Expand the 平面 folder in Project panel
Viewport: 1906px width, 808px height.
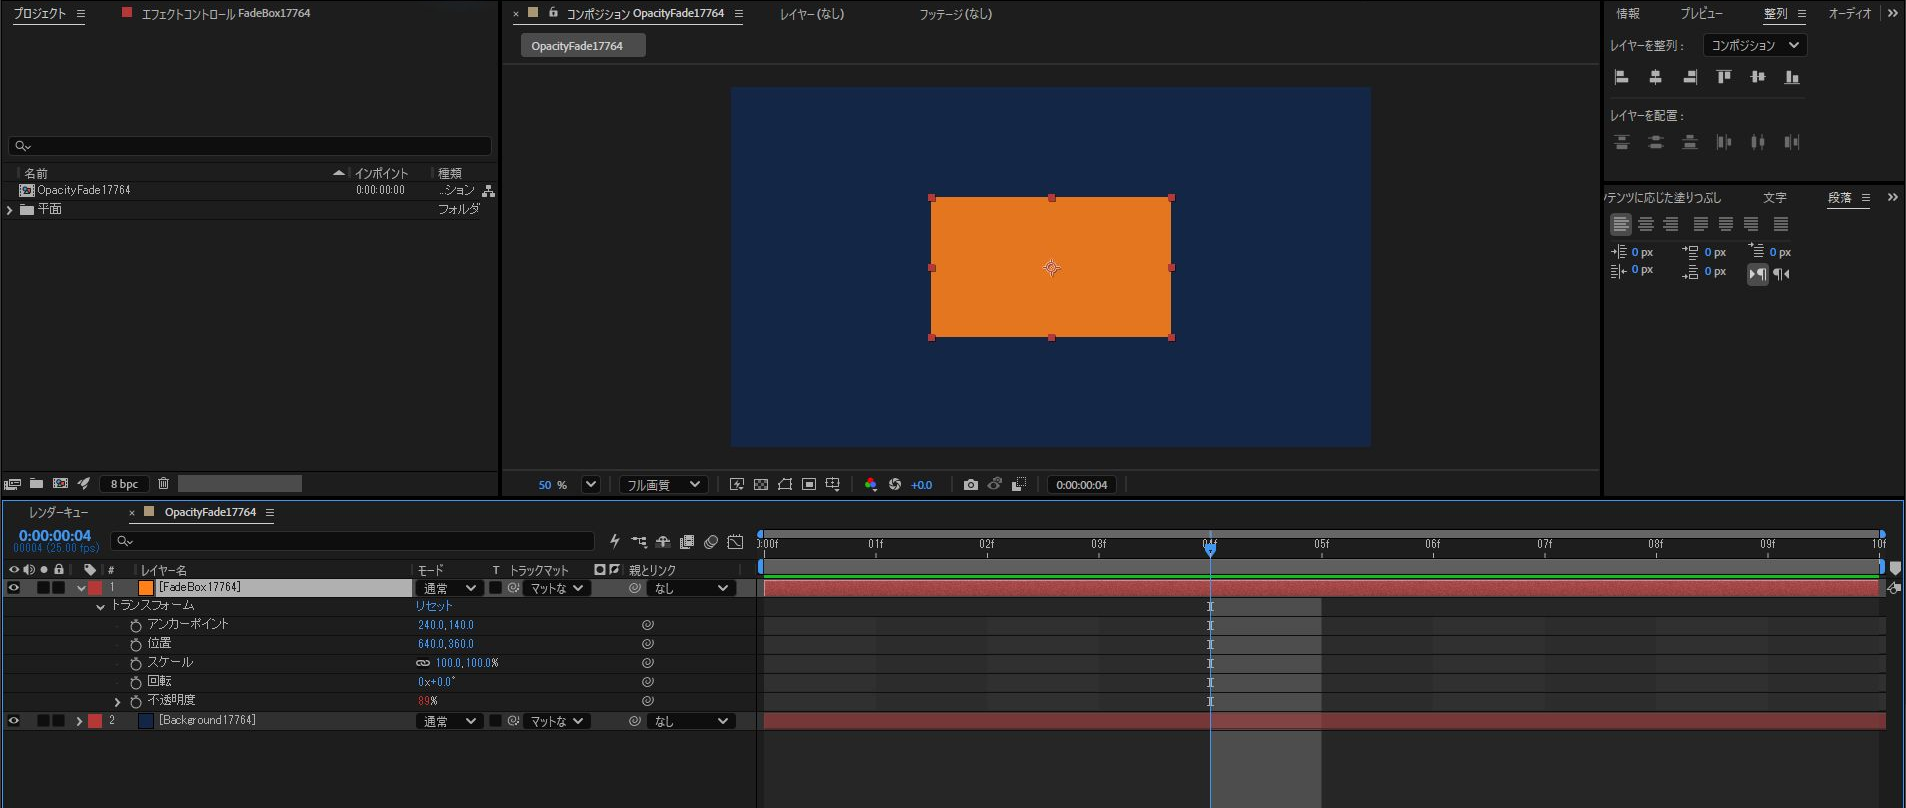(10, 210)
